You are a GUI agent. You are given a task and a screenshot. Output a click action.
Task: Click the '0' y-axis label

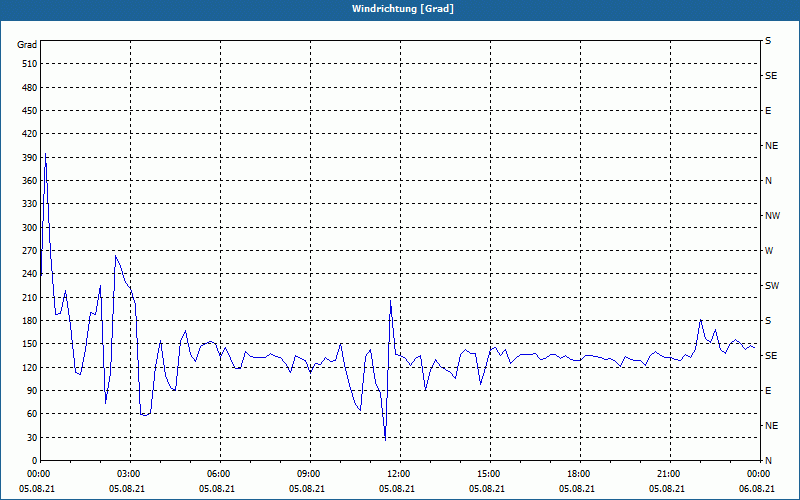pyautogui.click(x=35, y=461)
